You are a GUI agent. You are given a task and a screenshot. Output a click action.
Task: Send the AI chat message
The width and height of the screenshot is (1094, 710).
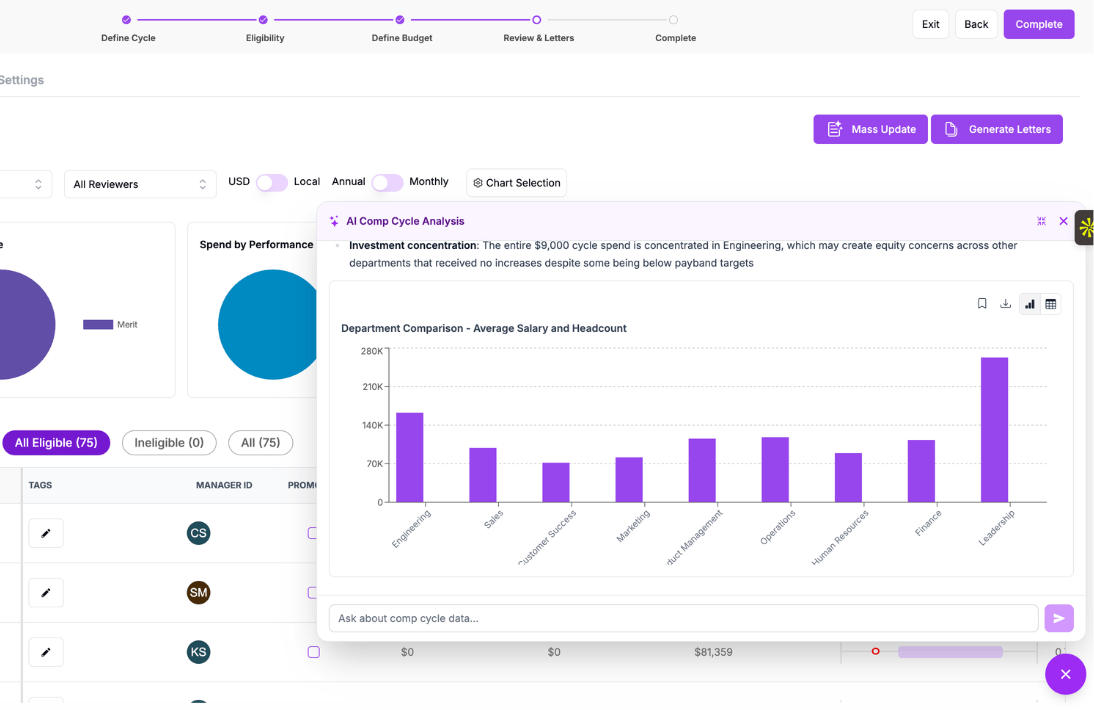[1059, 618]
